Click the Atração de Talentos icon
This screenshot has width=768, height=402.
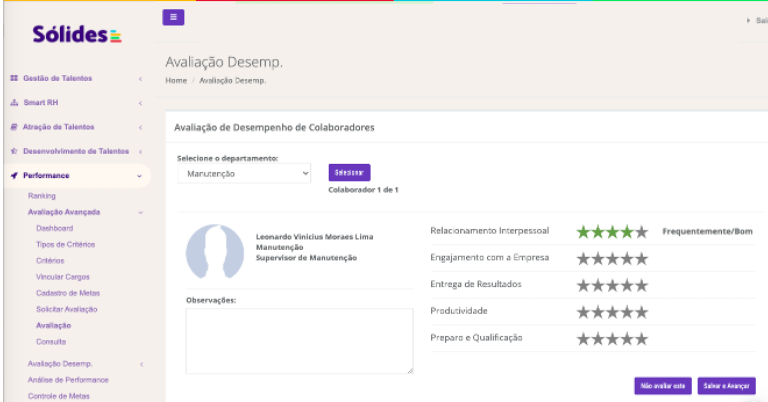pyautogui.click(x=14, y=127)
